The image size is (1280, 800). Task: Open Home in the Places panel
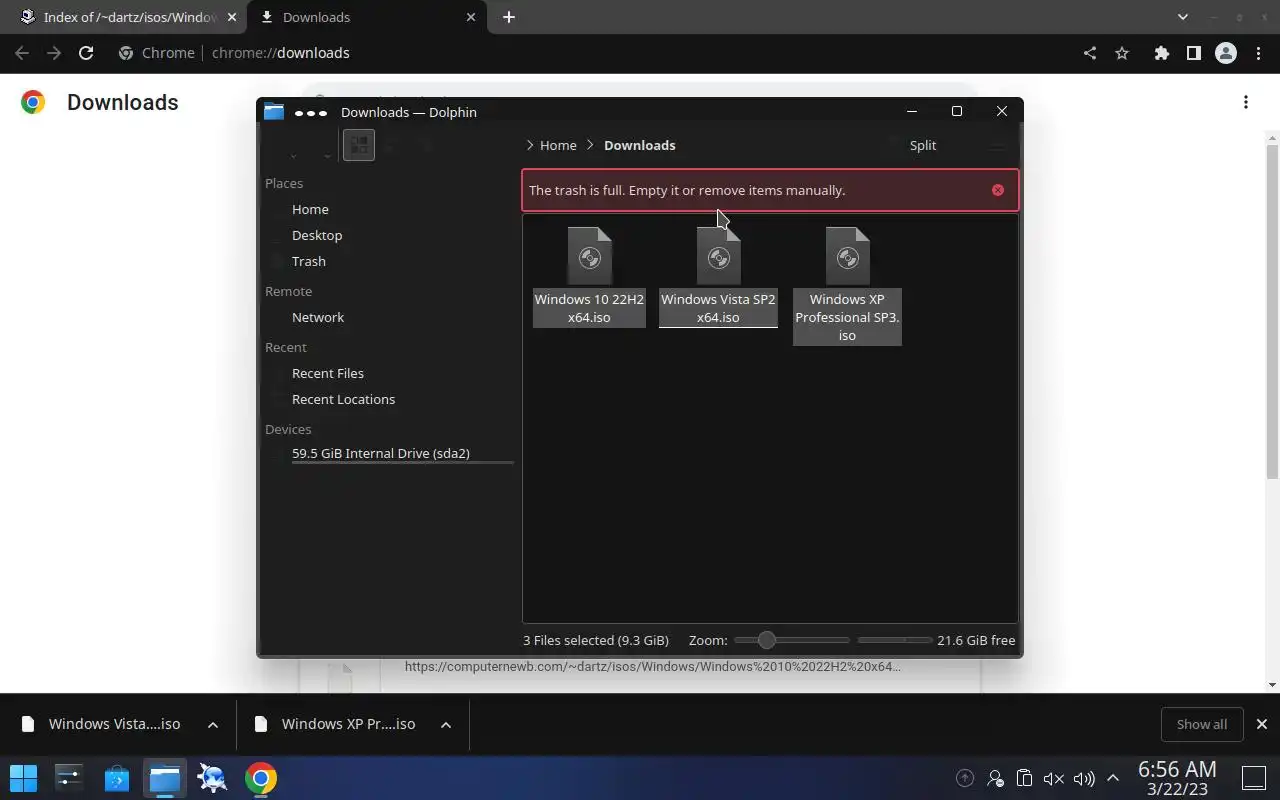(x=310, y=209)
